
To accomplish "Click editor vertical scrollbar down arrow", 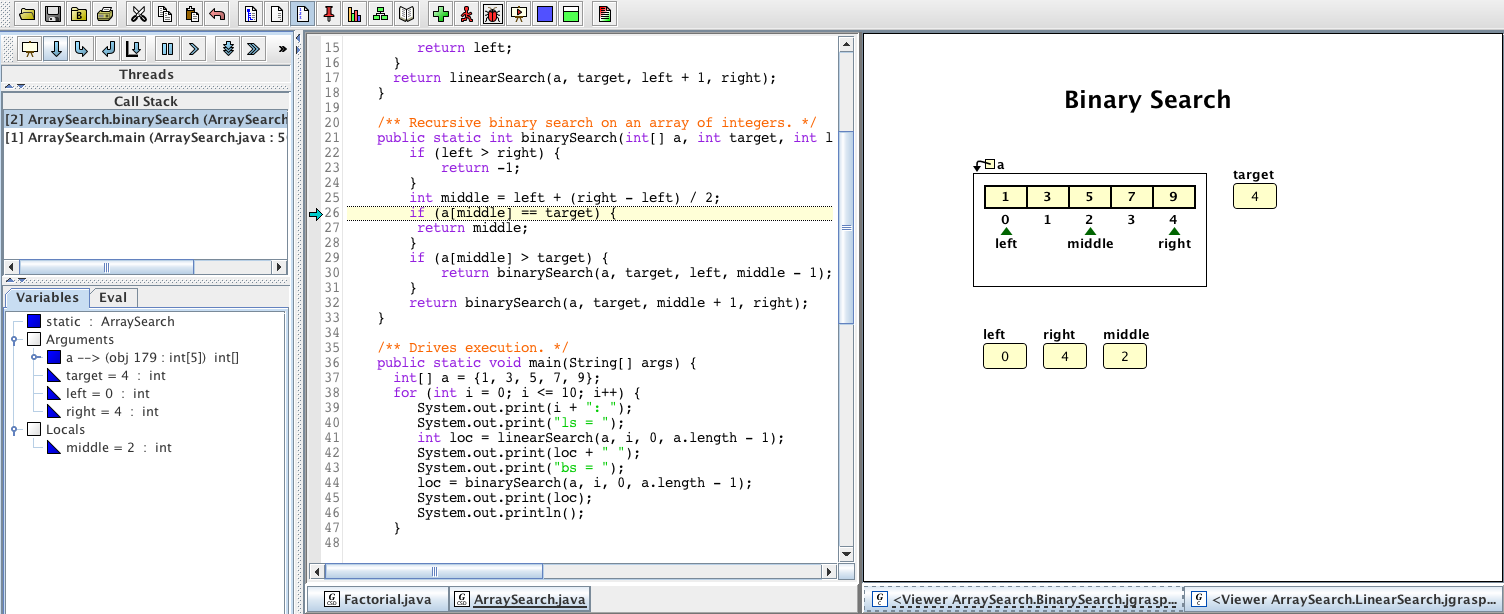I will (846, 554).
